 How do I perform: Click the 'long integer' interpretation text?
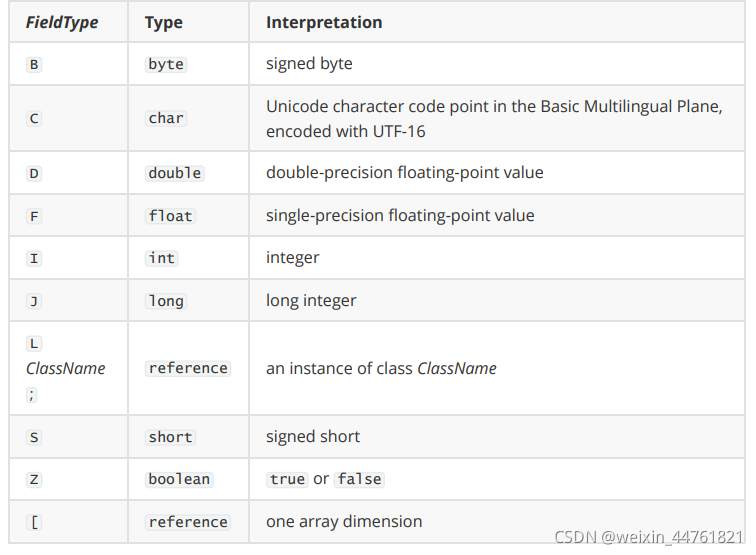click(311, 301)
